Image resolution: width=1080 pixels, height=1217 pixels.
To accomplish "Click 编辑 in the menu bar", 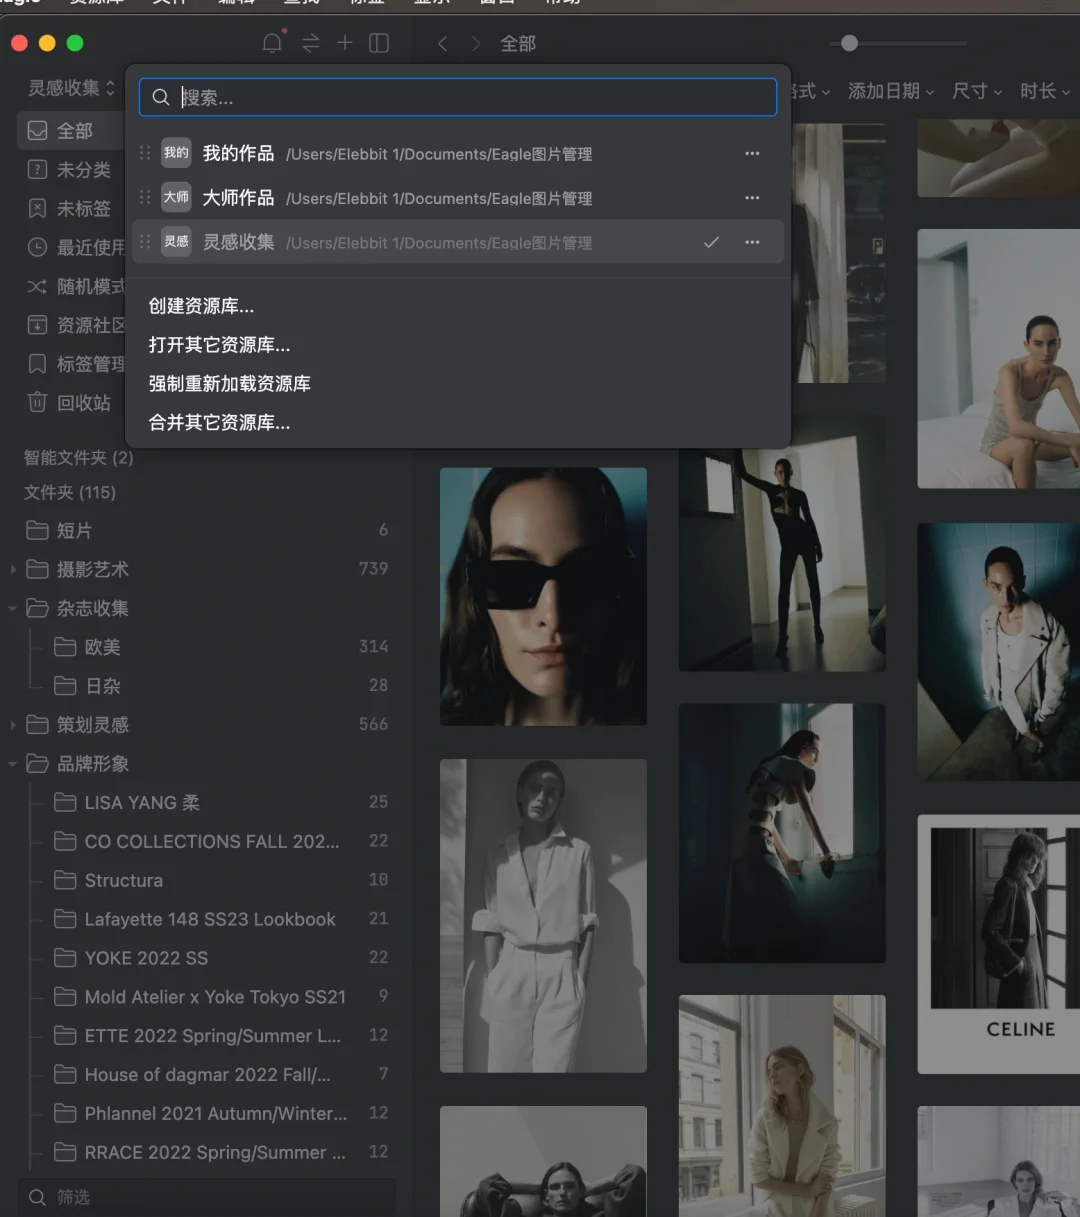I will click(x=236, y=3).
